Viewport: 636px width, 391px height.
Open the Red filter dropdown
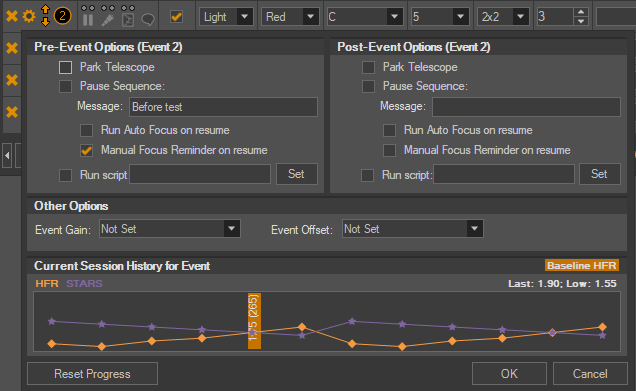point(290,17)
